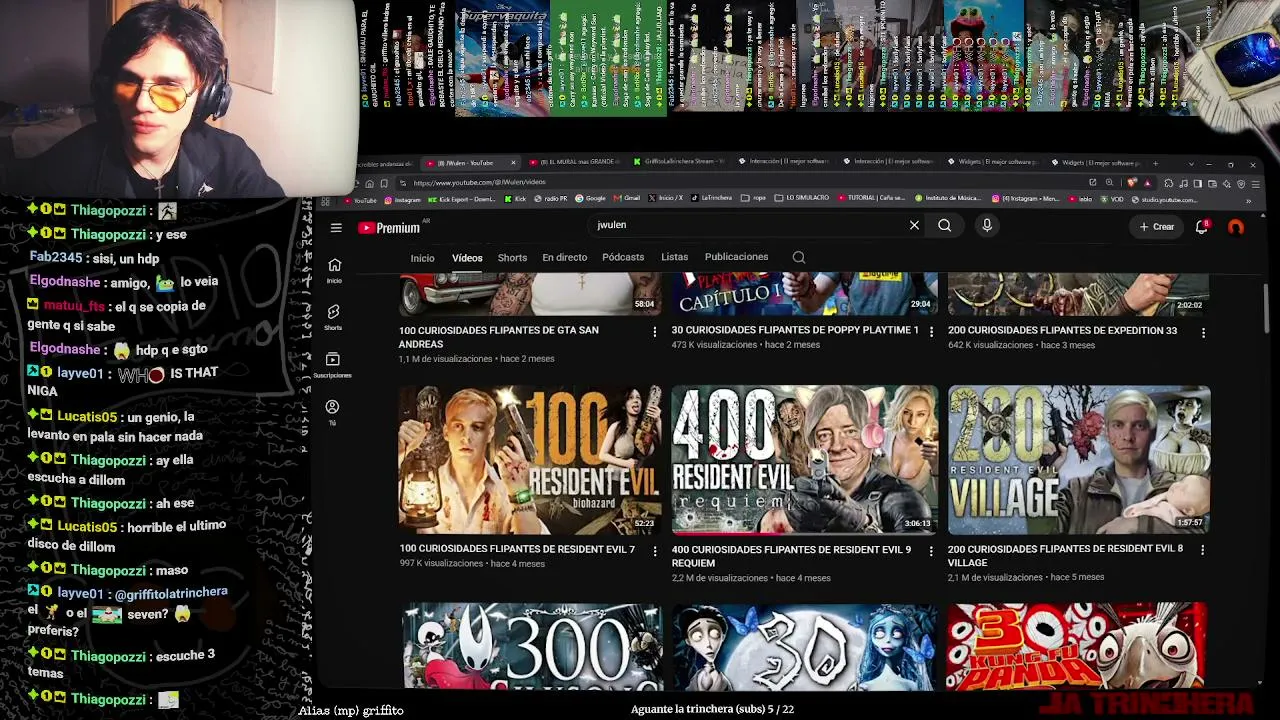Viewport: 1280px width, 720px height.
Task: Open a new browser tab with plus
Action: [x=1155, y=162]
